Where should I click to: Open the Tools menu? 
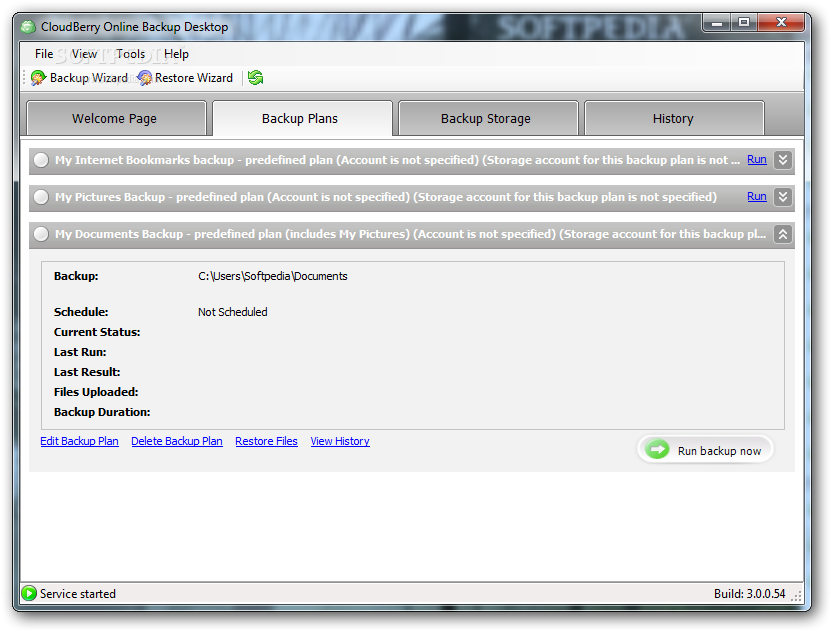coord(131,54)
